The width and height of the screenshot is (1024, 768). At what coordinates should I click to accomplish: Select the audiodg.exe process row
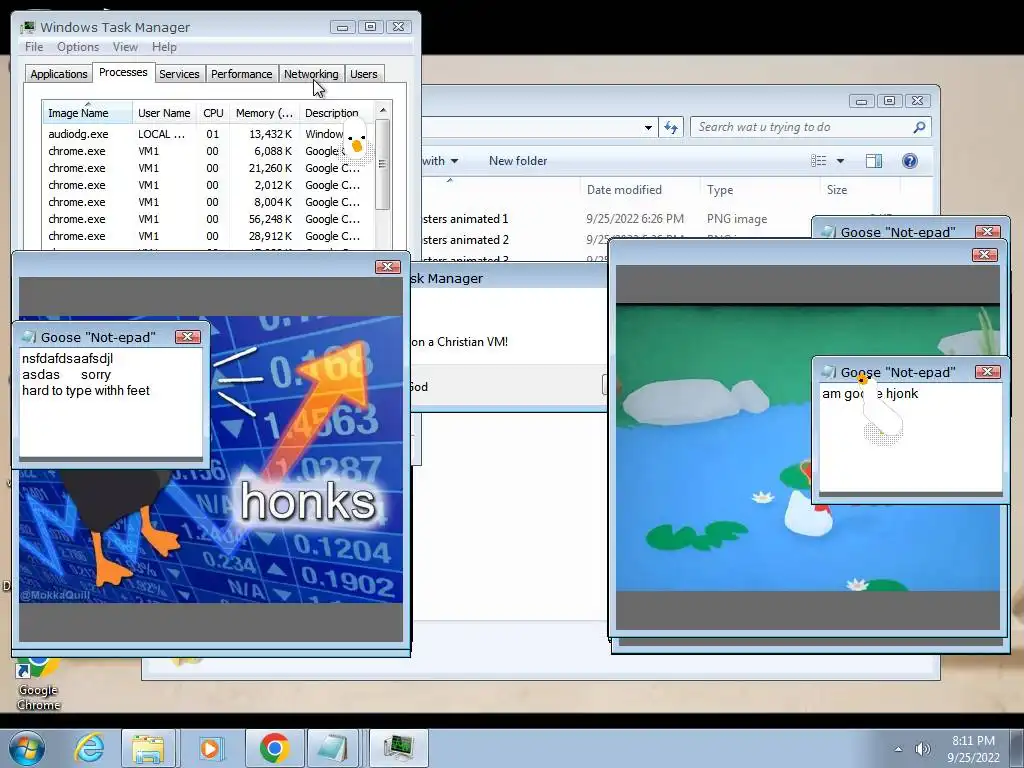209,134
